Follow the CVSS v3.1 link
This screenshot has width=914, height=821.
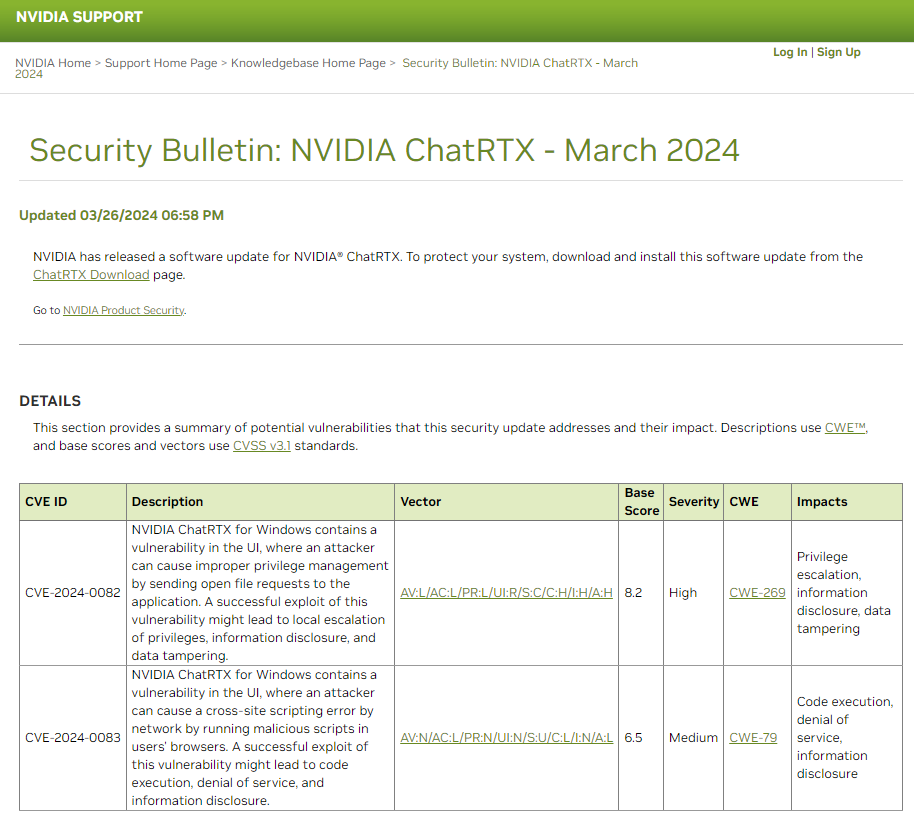click(261, 446)
